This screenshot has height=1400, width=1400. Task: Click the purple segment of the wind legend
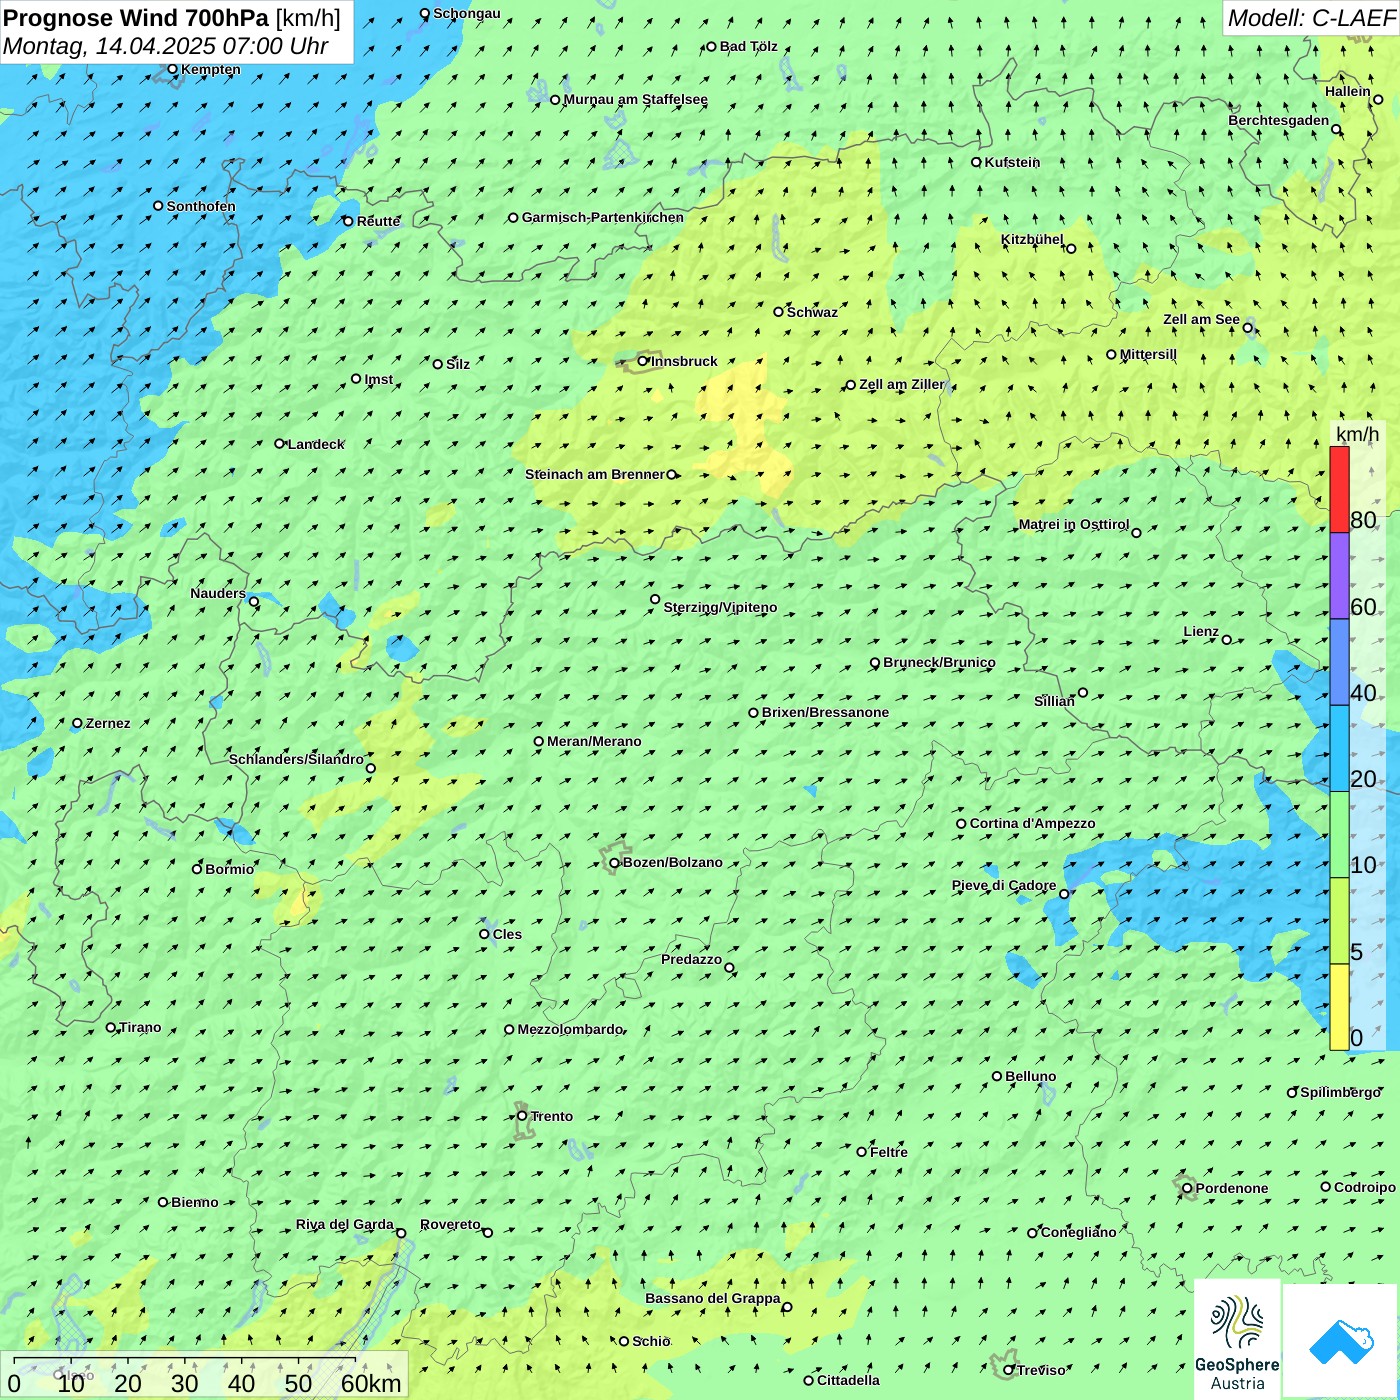click(x=1339, y=576)
